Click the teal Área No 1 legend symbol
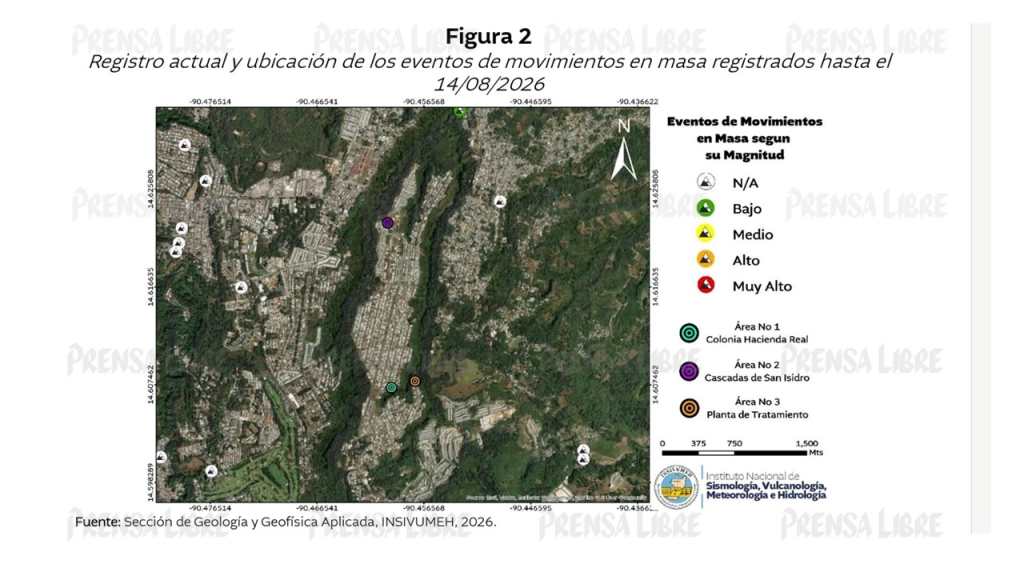Screen dimensions: 1024x576 [x=689, y=333]
